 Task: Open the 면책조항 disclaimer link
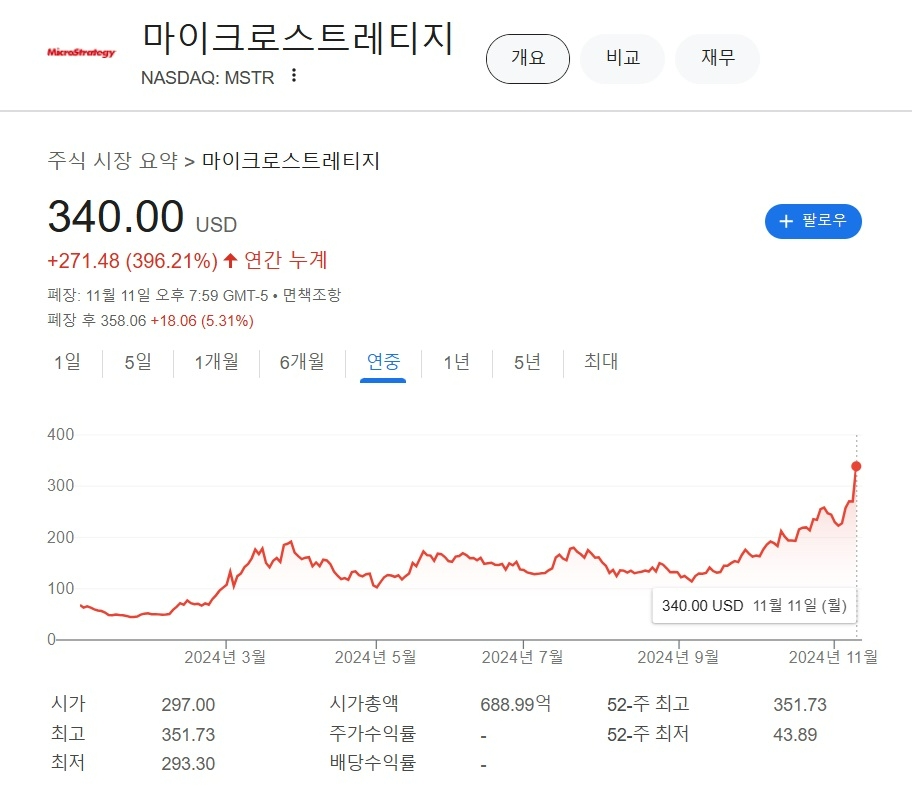[312, 295]
